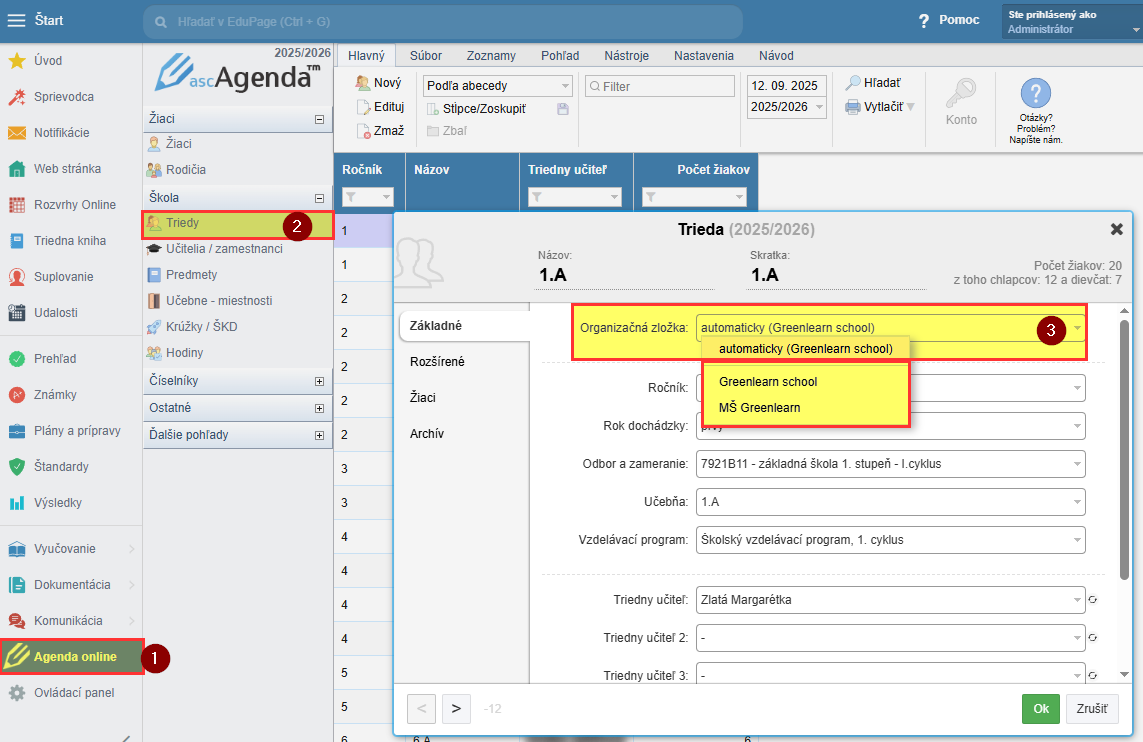This screenshot has height=742, width=1143.
Task: Go to next class with > arrow
Action: [455, 709]
